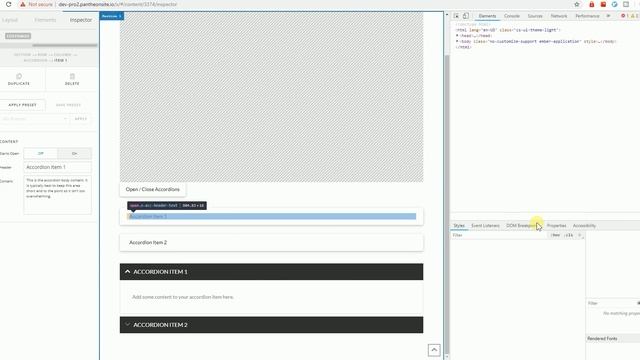Show more DevTools tabs chevron

click(608, 16)
